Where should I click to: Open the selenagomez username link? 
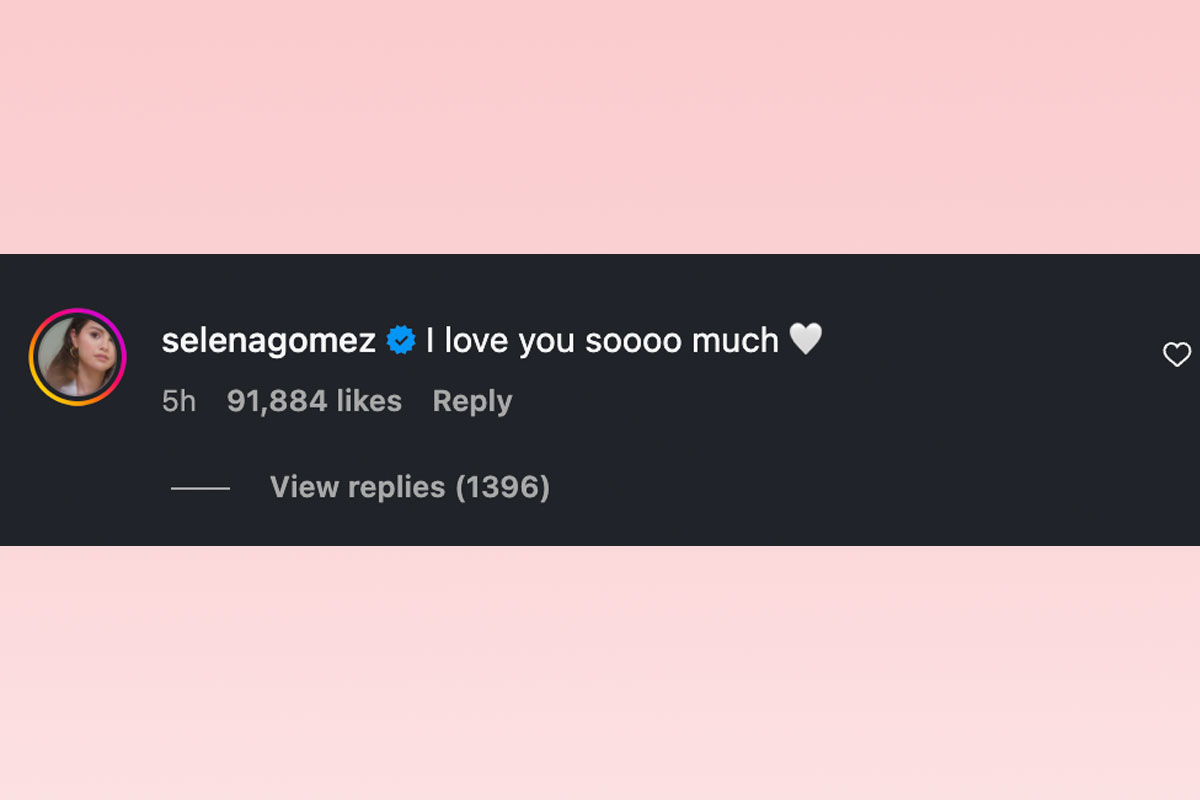click(x=268, y=341)
